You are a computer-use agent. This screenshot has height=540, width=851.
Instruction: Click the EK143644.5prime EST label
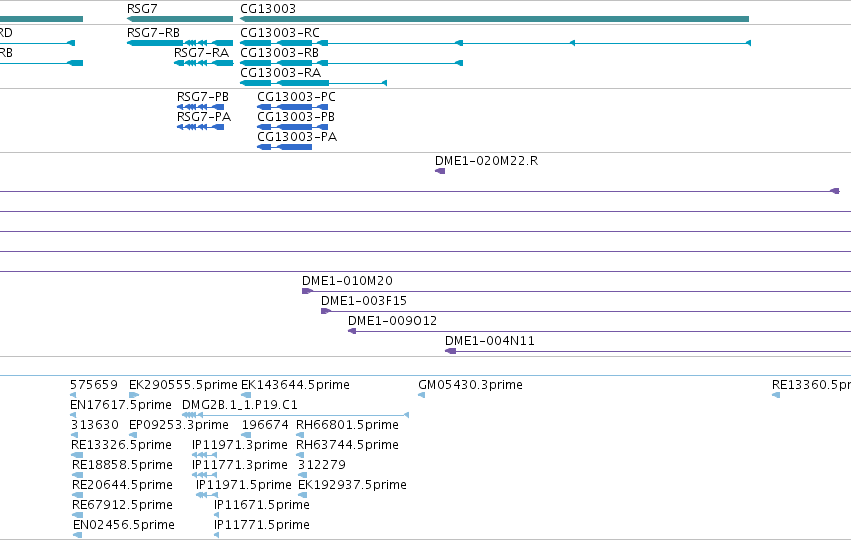click(x=295, y=385)
